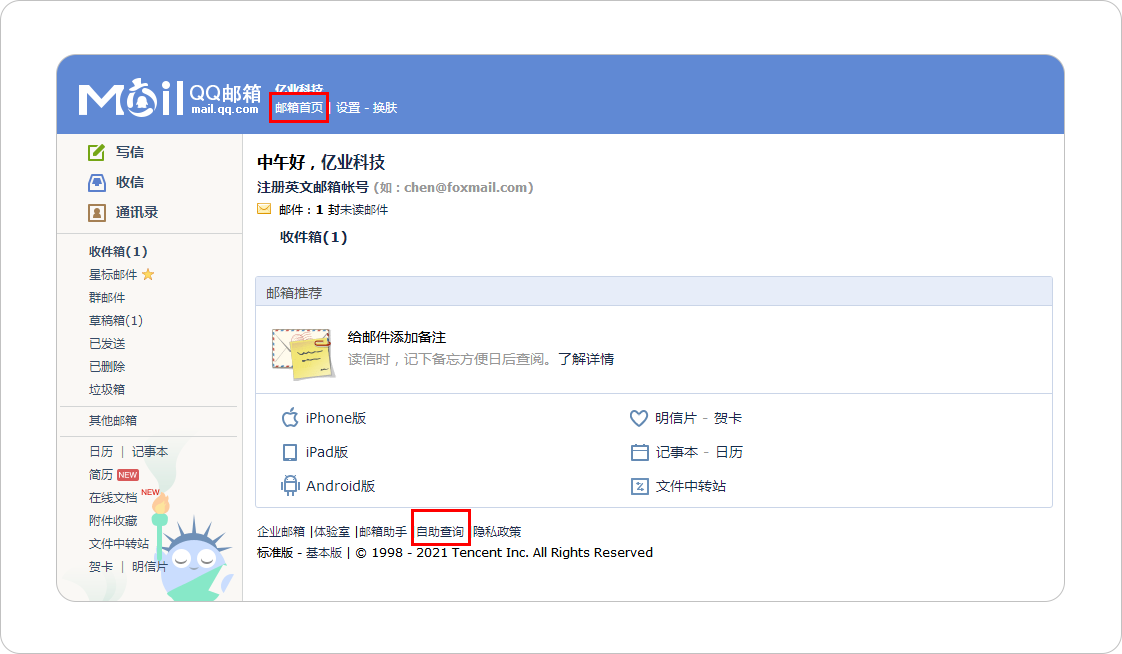
Task: Click 邮箱助手 footer link
Action: [x=383, y=532]
